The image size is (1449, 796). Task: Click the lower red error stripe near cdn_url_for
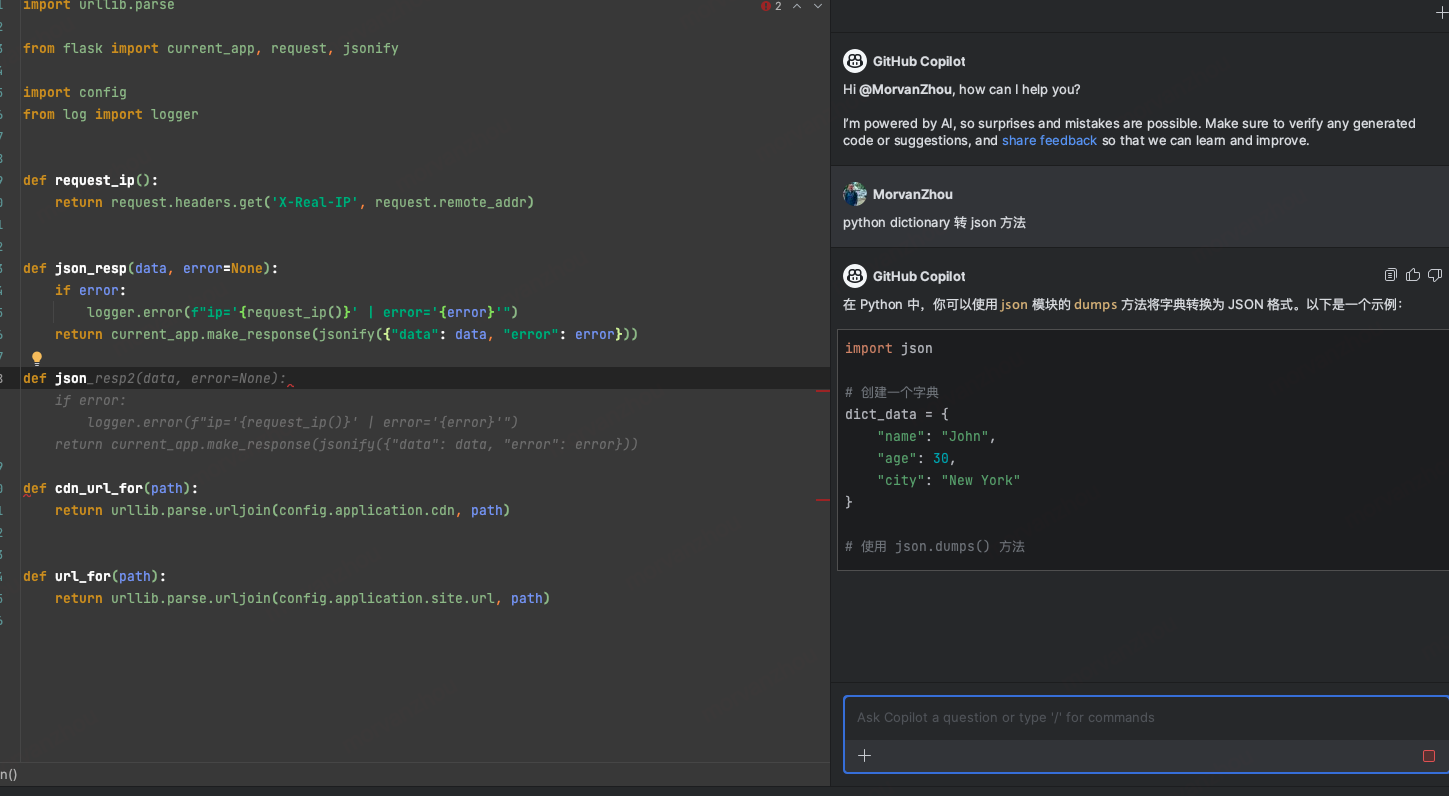823,499
